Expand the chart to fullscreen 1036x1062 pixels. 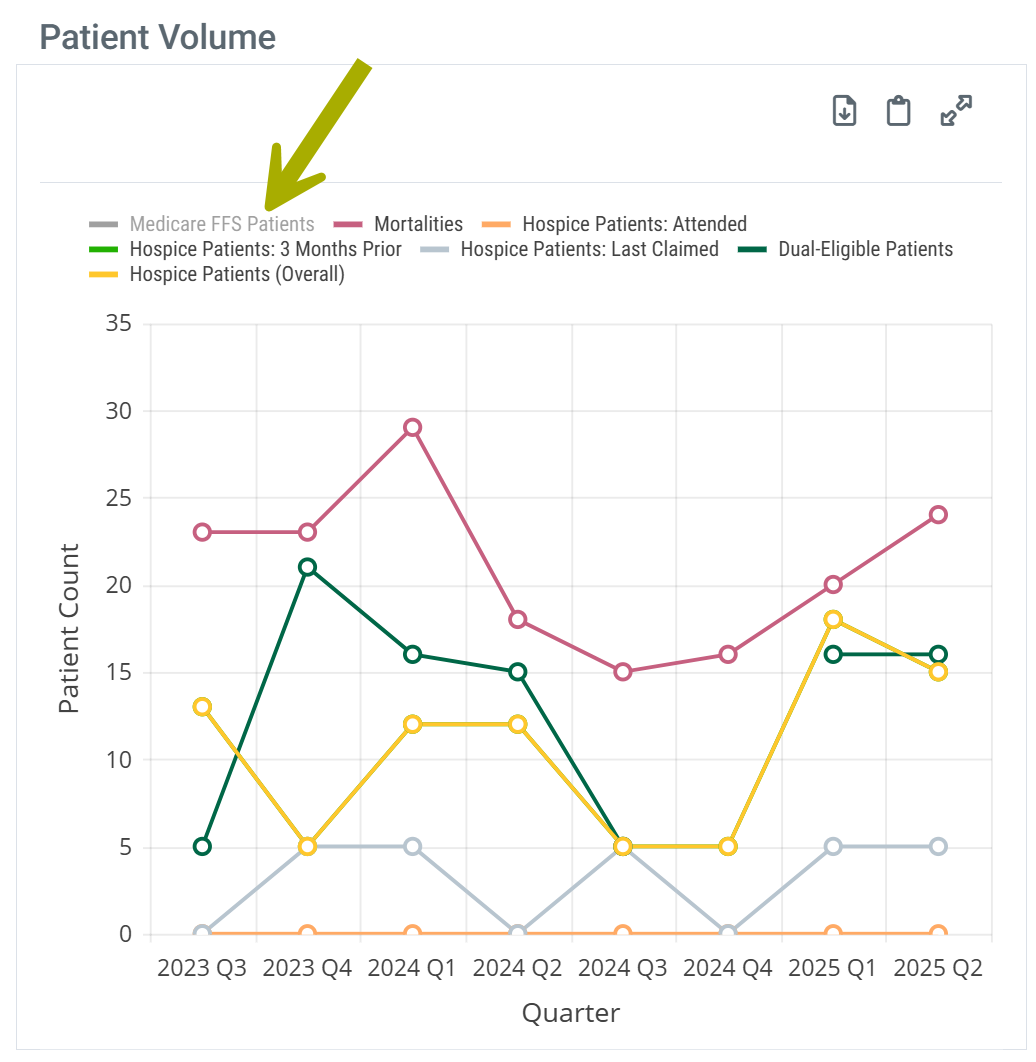pos(957,111)
